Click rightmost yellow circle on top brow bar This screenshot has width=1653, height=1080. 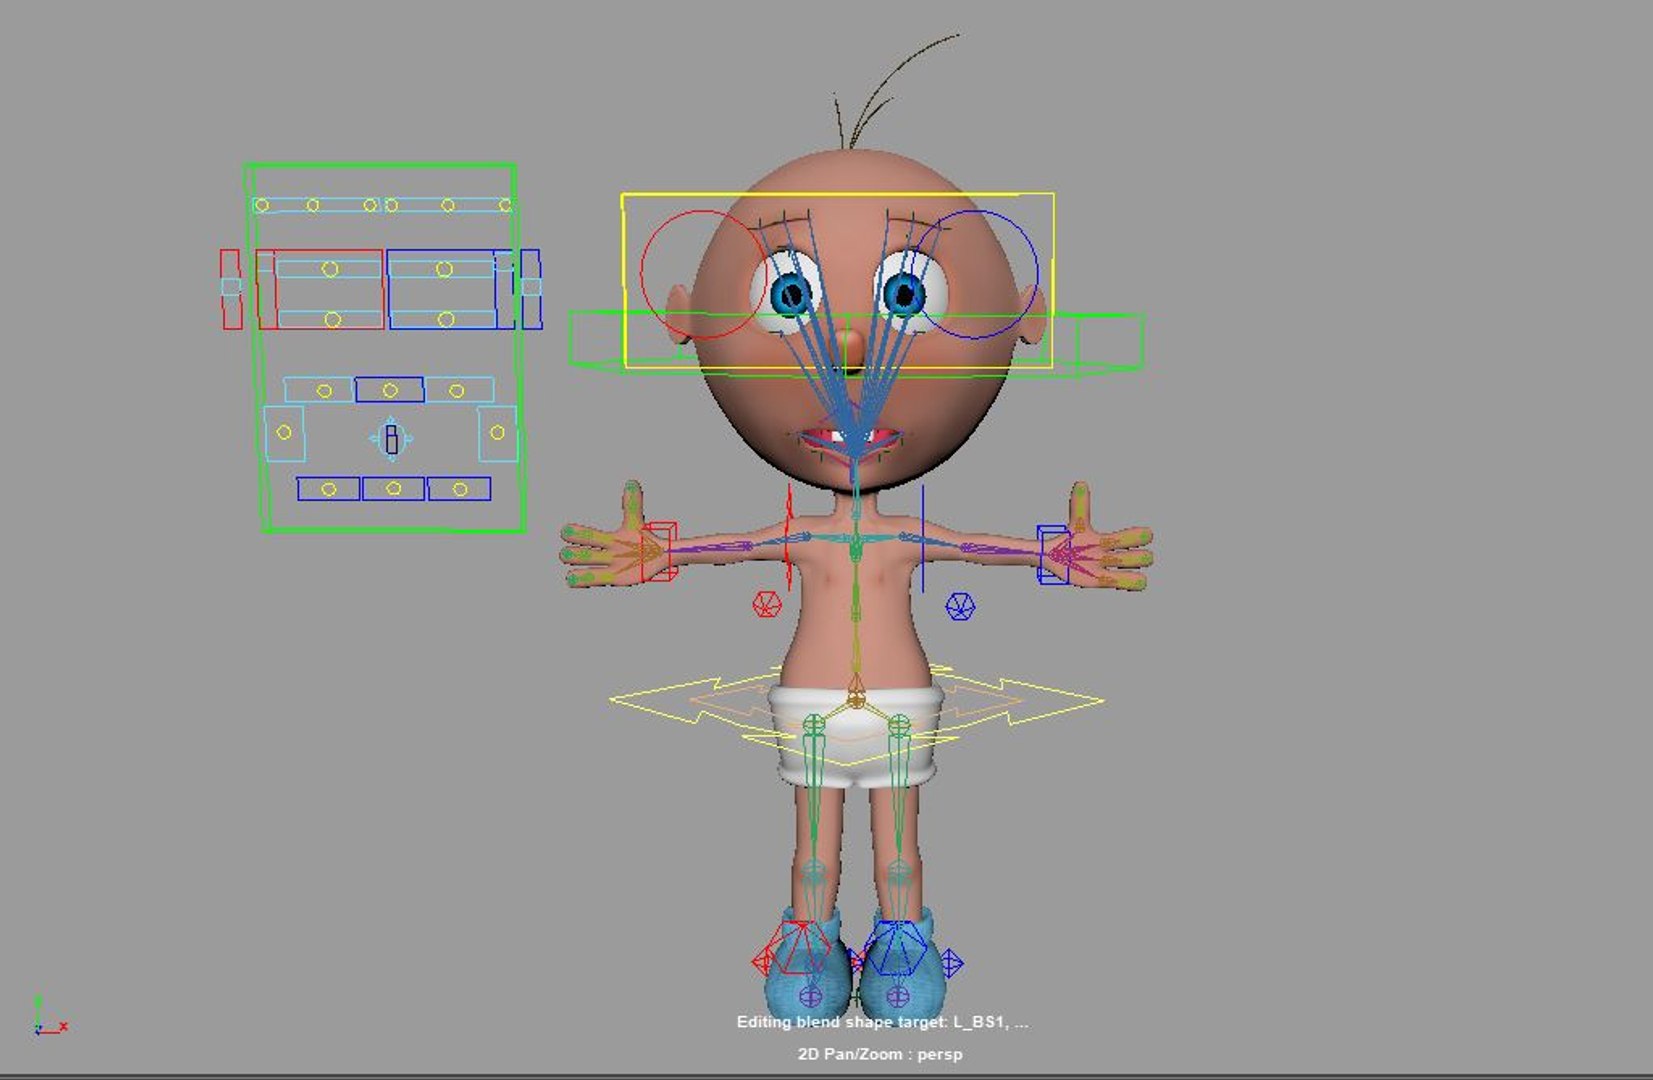[x=505, y=205]
